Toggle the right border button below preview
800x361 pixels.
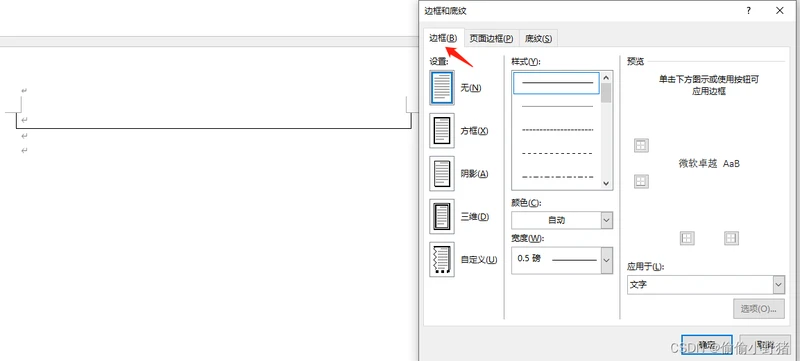732,238
